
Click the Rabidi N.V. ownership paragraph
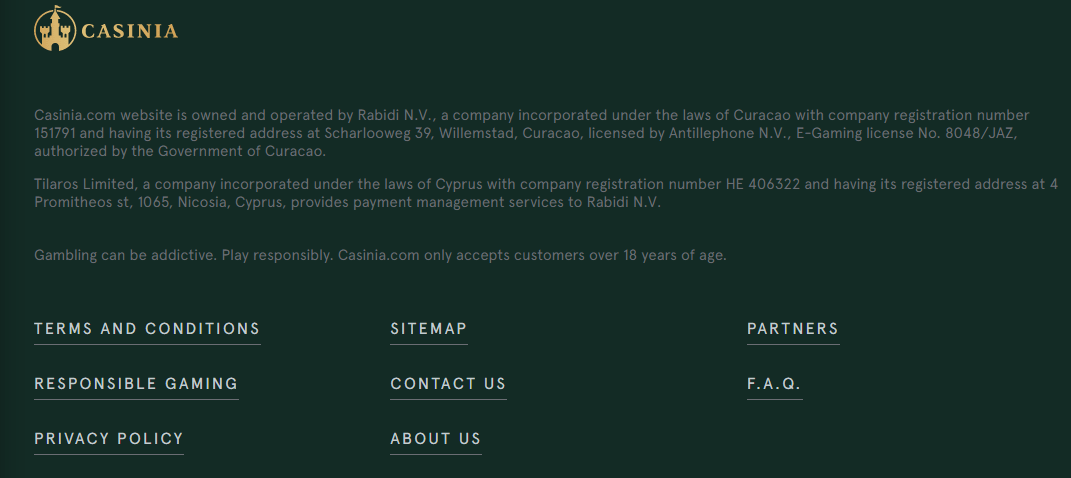coord(531,133)
